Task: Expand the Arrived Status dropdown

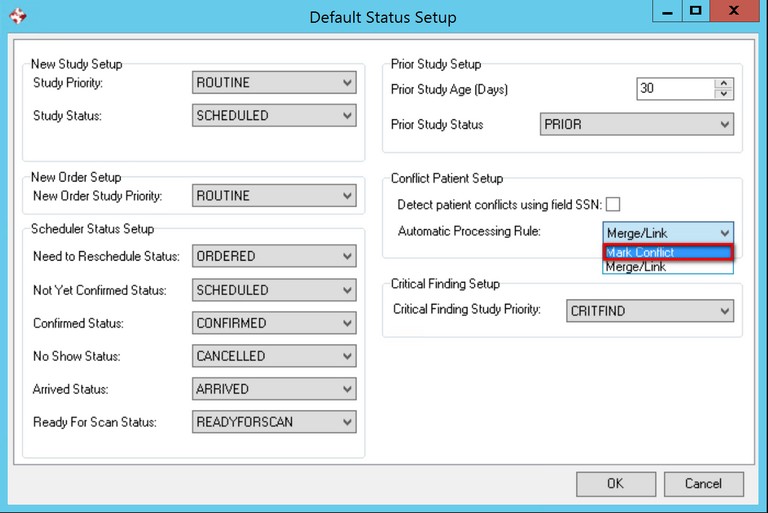Action: click(274, 389)
